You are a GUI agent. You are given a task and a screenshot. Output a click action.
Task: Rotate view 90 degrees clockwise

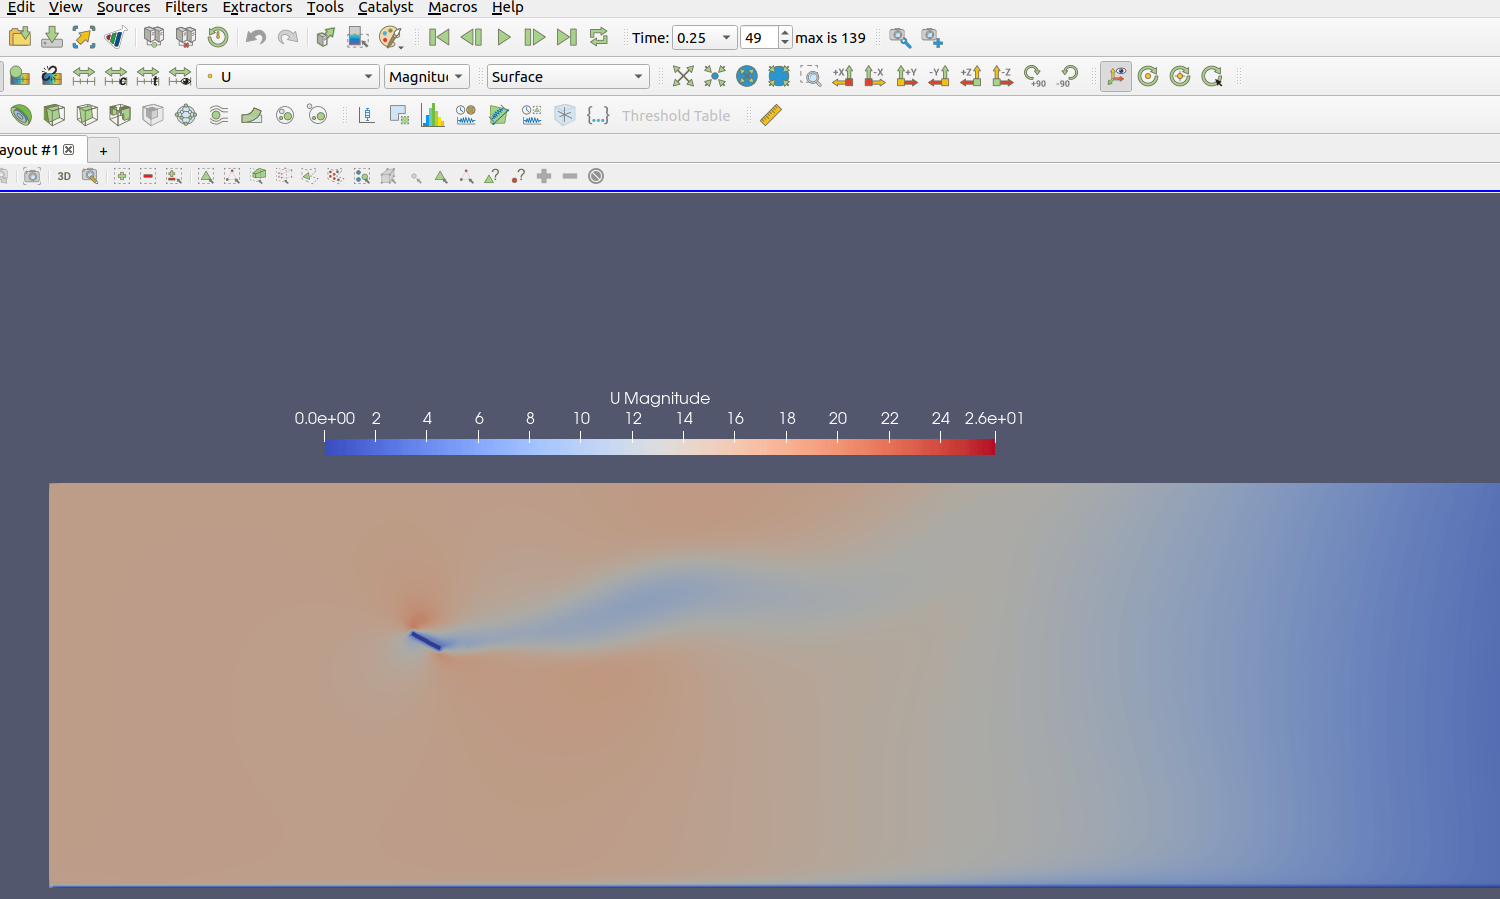tap(1035, 76)
